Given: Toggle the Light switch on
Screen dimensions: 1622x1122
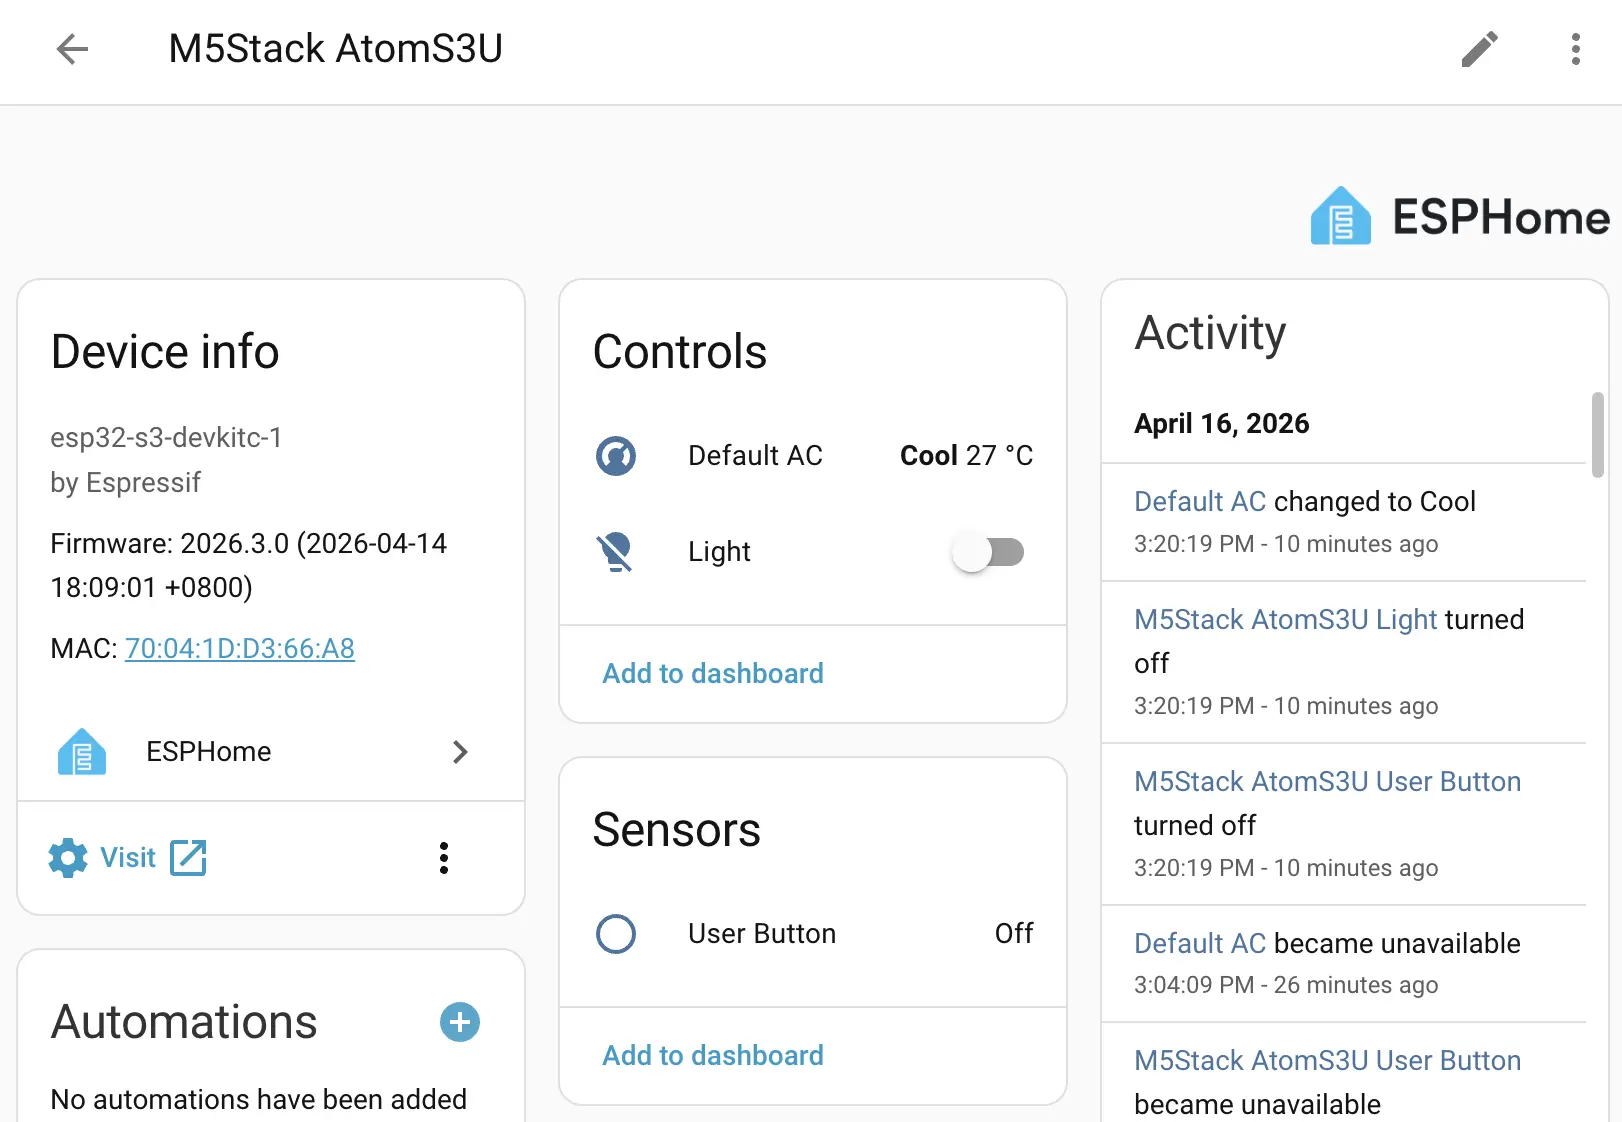Looking at the screenshot, I should [x=988, y=552].
